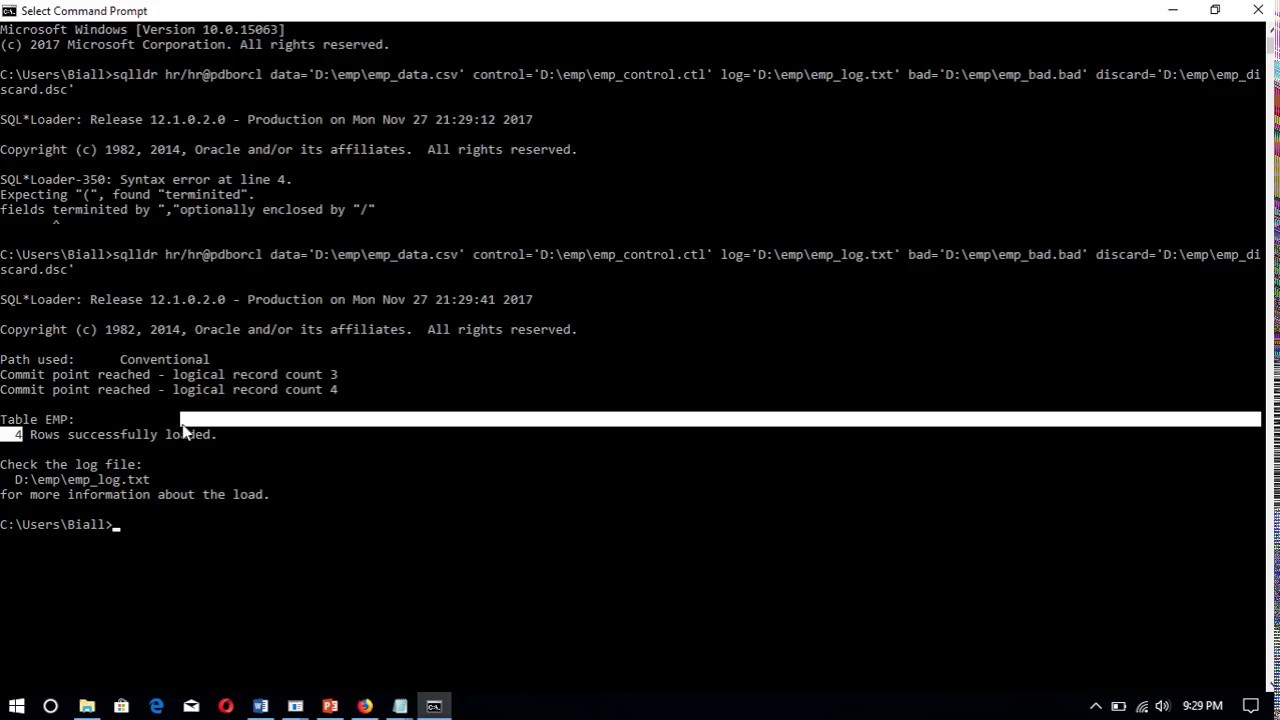
Task: Launch Microsoft Store from taskbar
Action: click(121, 706)
